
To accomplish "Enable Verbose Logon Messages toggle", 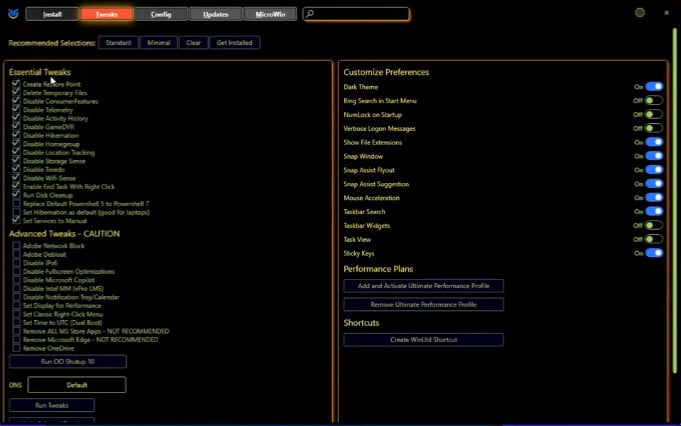I will pos(654,128).
